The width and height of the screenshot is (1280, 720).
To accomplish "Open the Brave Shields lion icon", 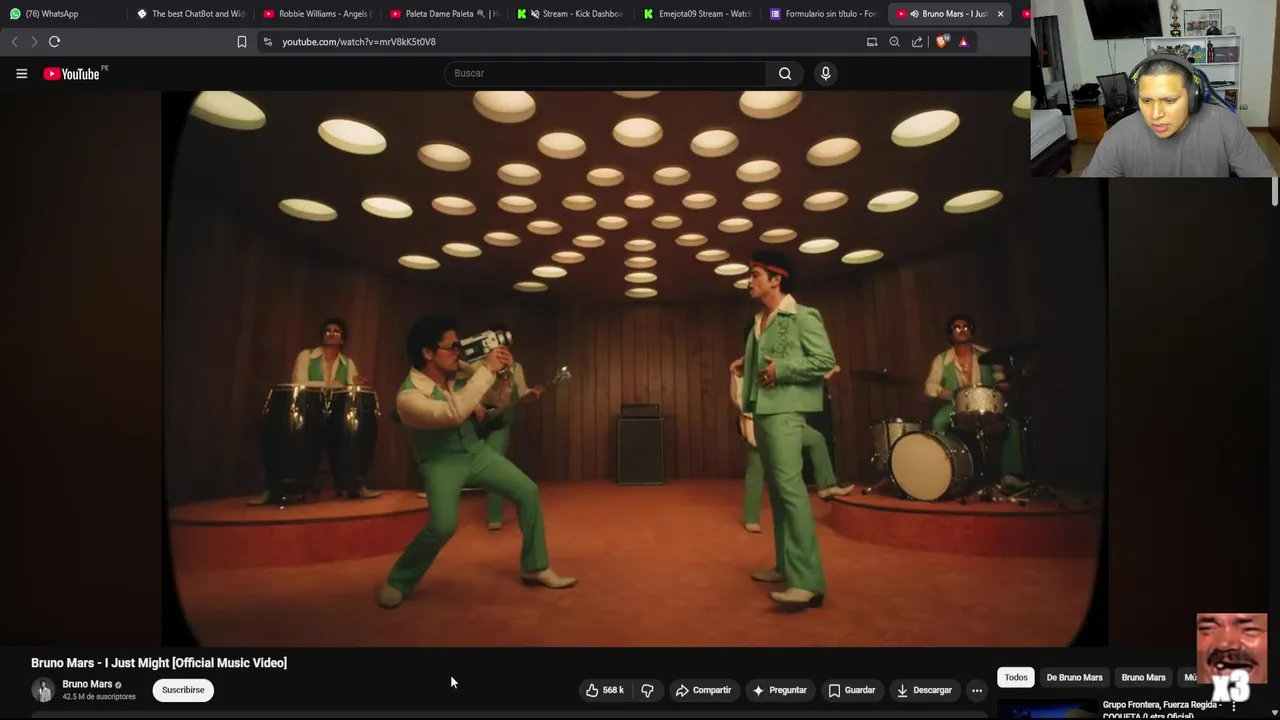I will pos(942,42).
